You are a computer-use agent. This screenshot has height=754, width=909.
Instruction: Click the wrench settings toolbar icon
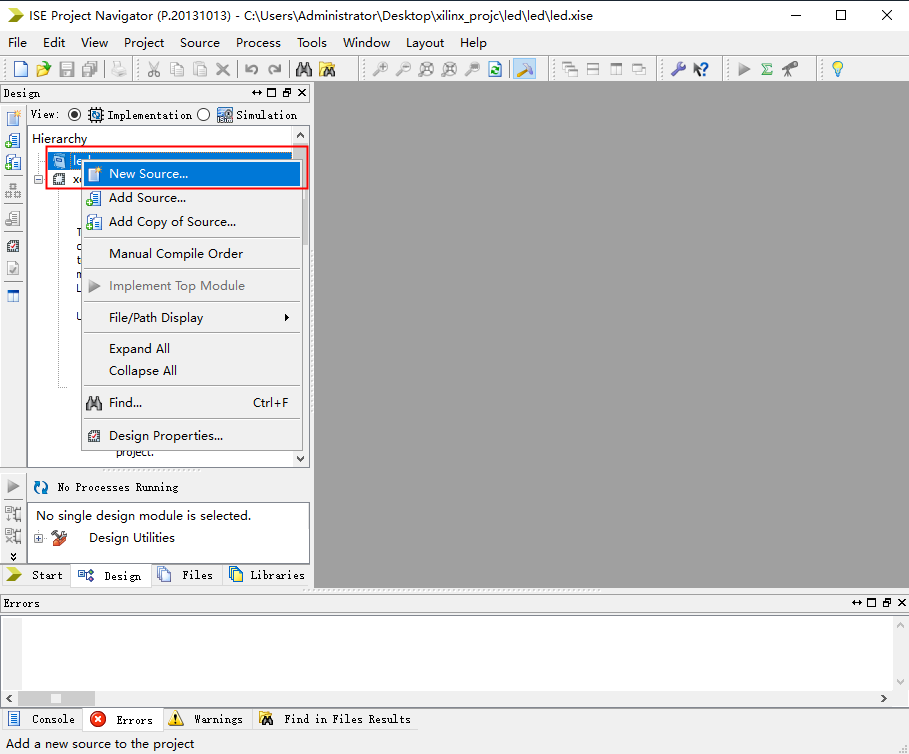click(678, 69)
